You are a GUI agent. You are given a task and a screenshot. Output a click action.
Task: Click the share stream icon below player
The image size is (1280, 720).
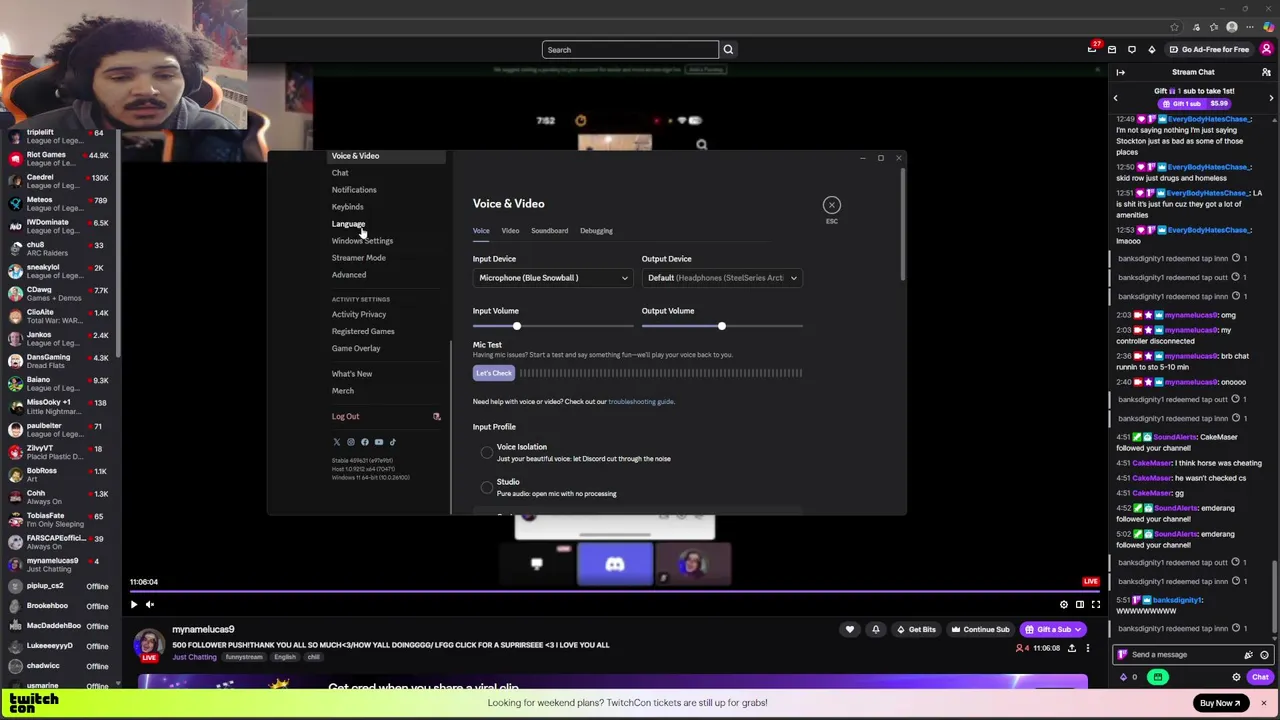pos(1071,648)
